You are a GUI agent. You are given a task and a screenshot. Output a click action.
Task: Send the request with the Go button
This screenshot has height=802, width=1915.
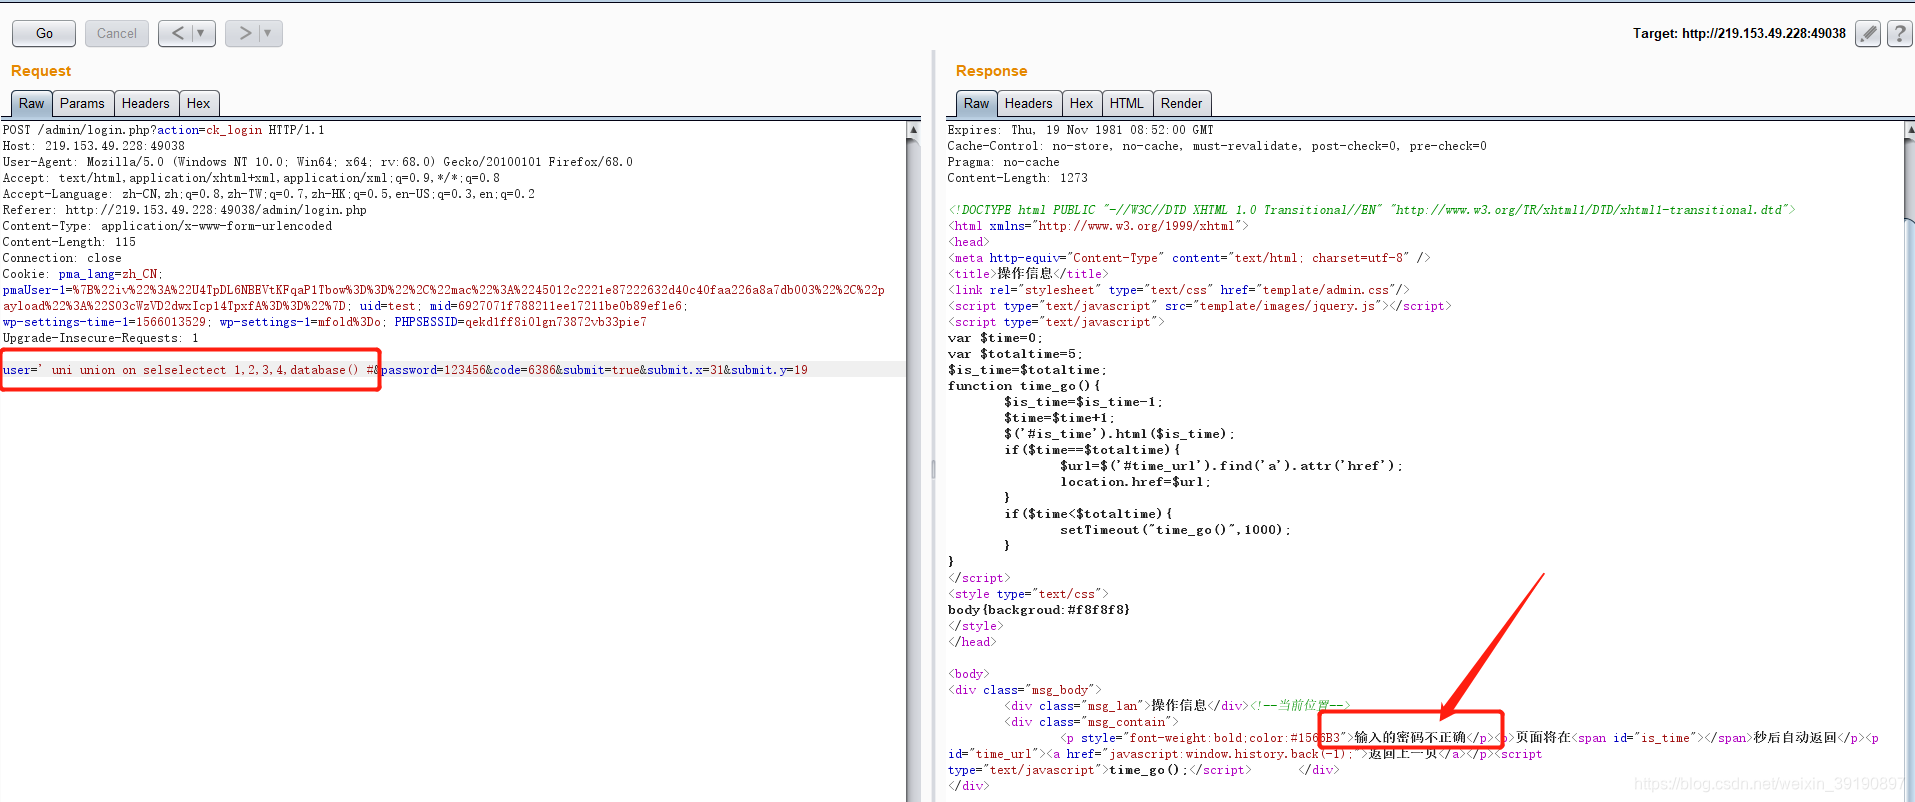pos(44,33)
